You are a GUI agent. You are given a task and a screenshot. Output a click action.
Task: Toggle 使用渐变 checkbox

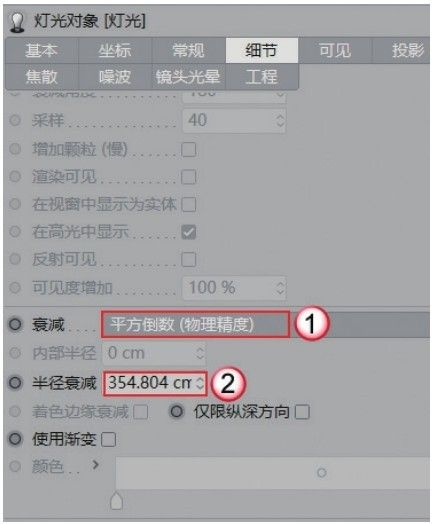point(109,439)
